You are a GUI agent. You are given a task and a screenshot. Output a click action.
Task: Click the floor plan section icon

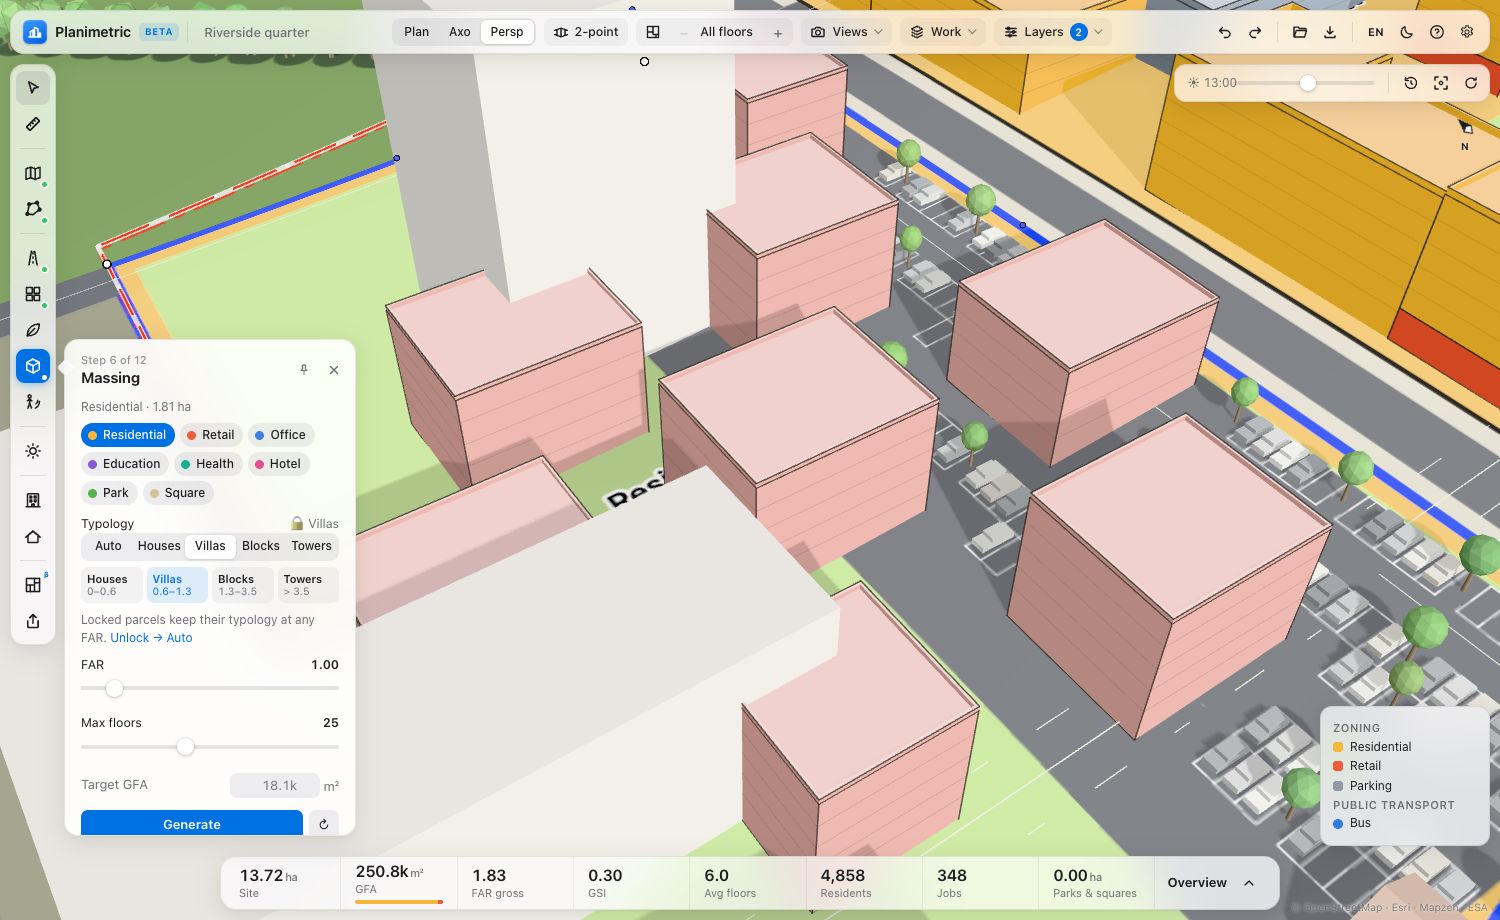[653, 32]
